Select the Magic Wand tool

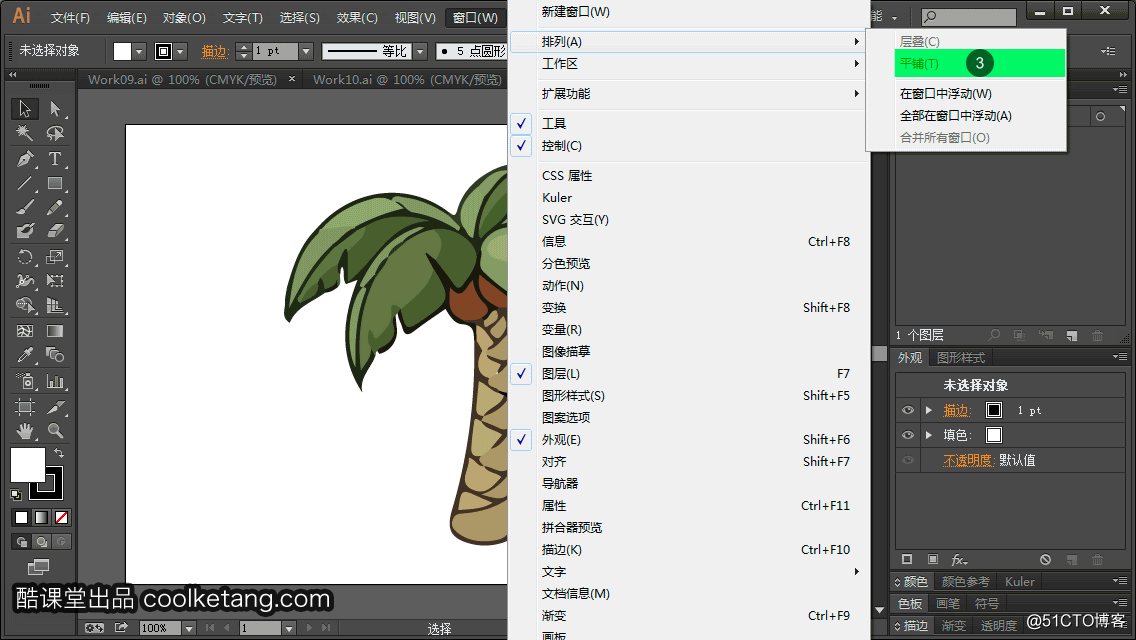pos(25,133)
